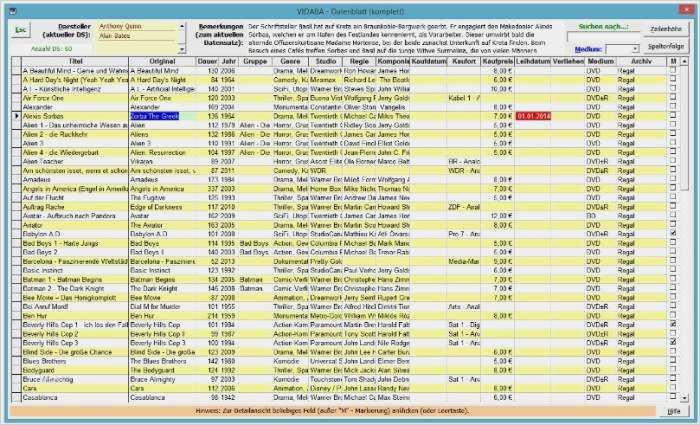Uncheck the M checkbox for Babylon A.D.

(x=673, y=234)
